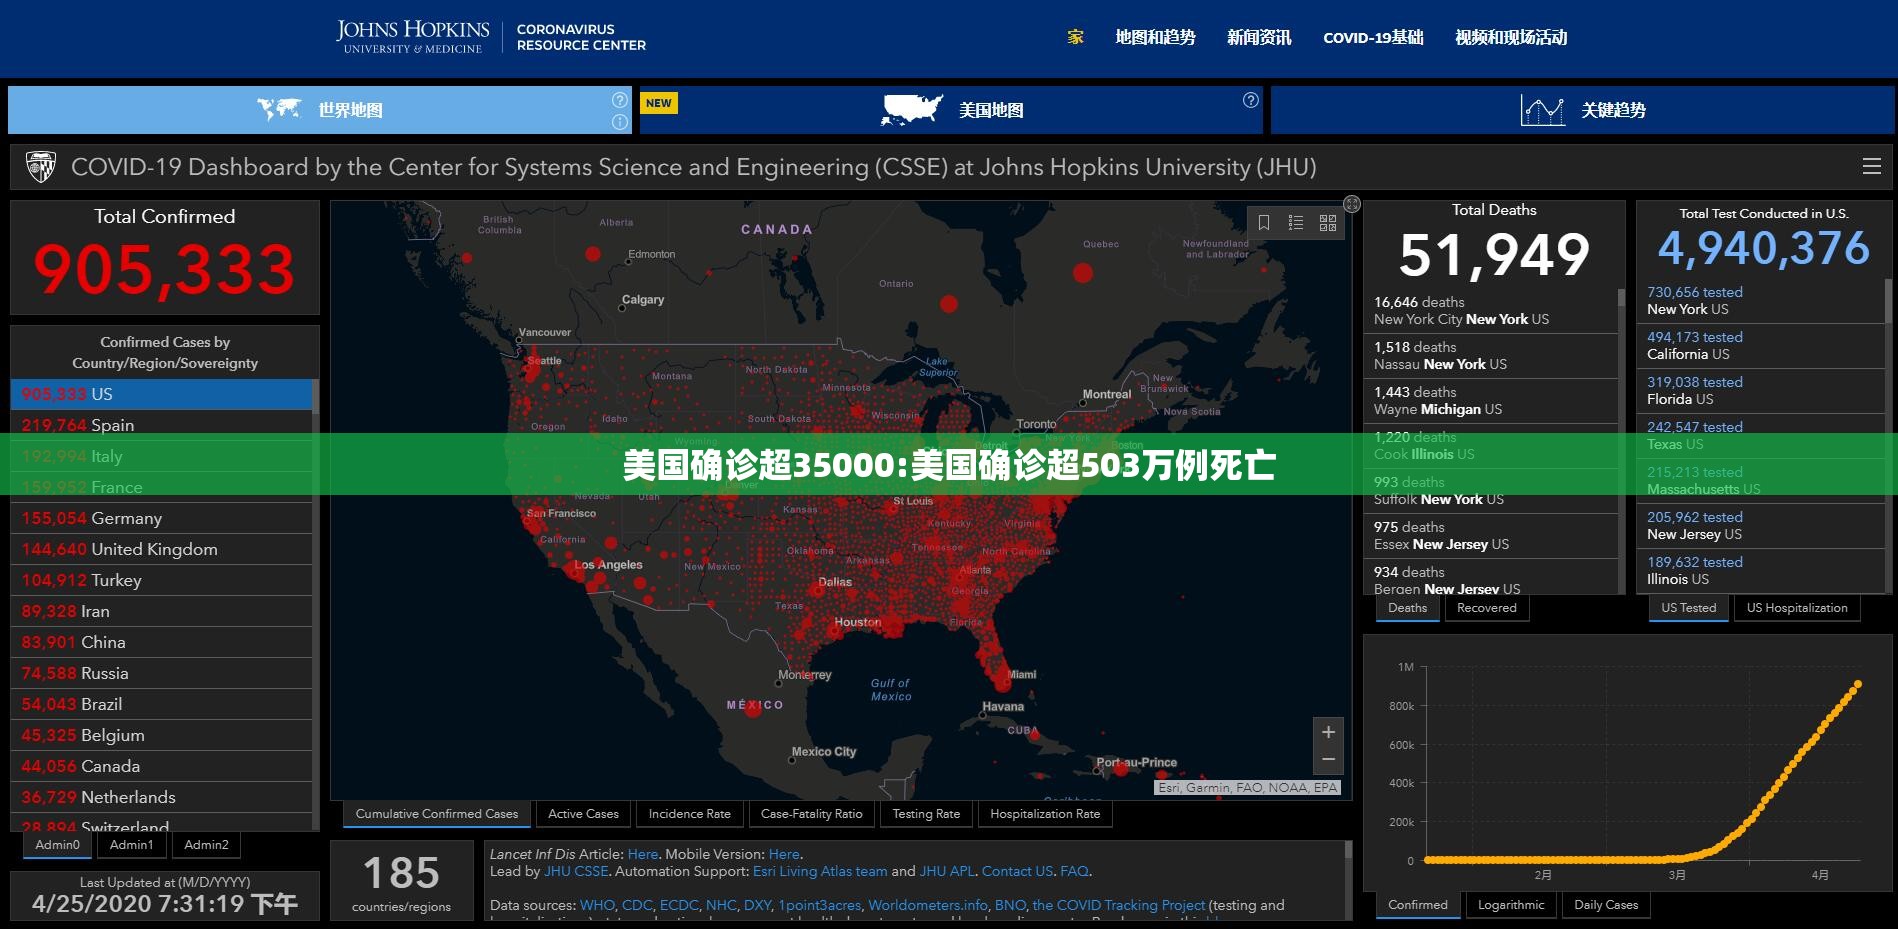Viewport: 1898px width, 929px height.
Task: Open the COVID Tracking Project link
Action: click(x=1118, y=905)
